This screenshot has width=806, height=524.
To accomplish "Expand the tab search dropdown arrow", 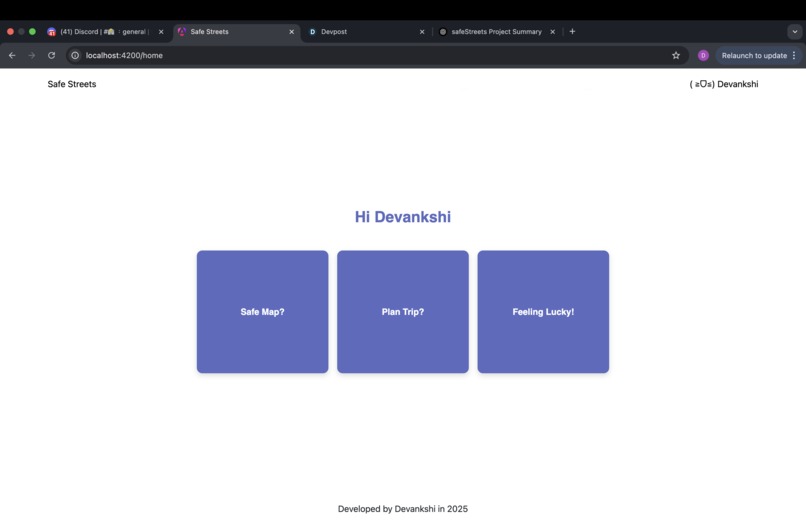I will [x=795, y=31].
